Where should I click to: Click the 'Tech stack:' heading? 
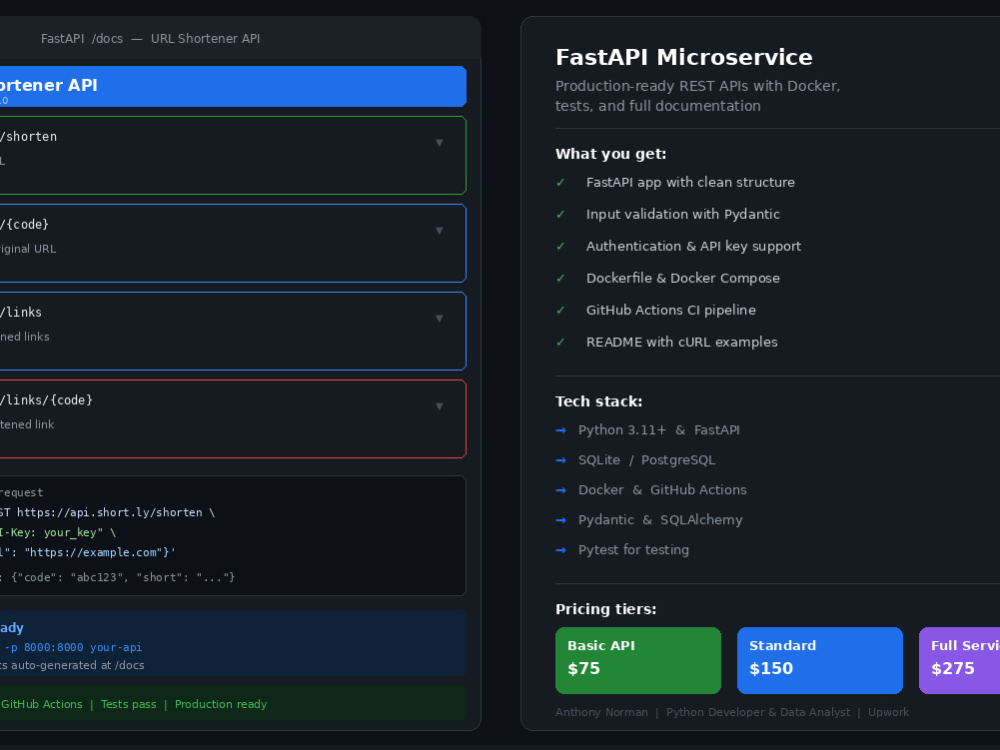tap(599, 401)
